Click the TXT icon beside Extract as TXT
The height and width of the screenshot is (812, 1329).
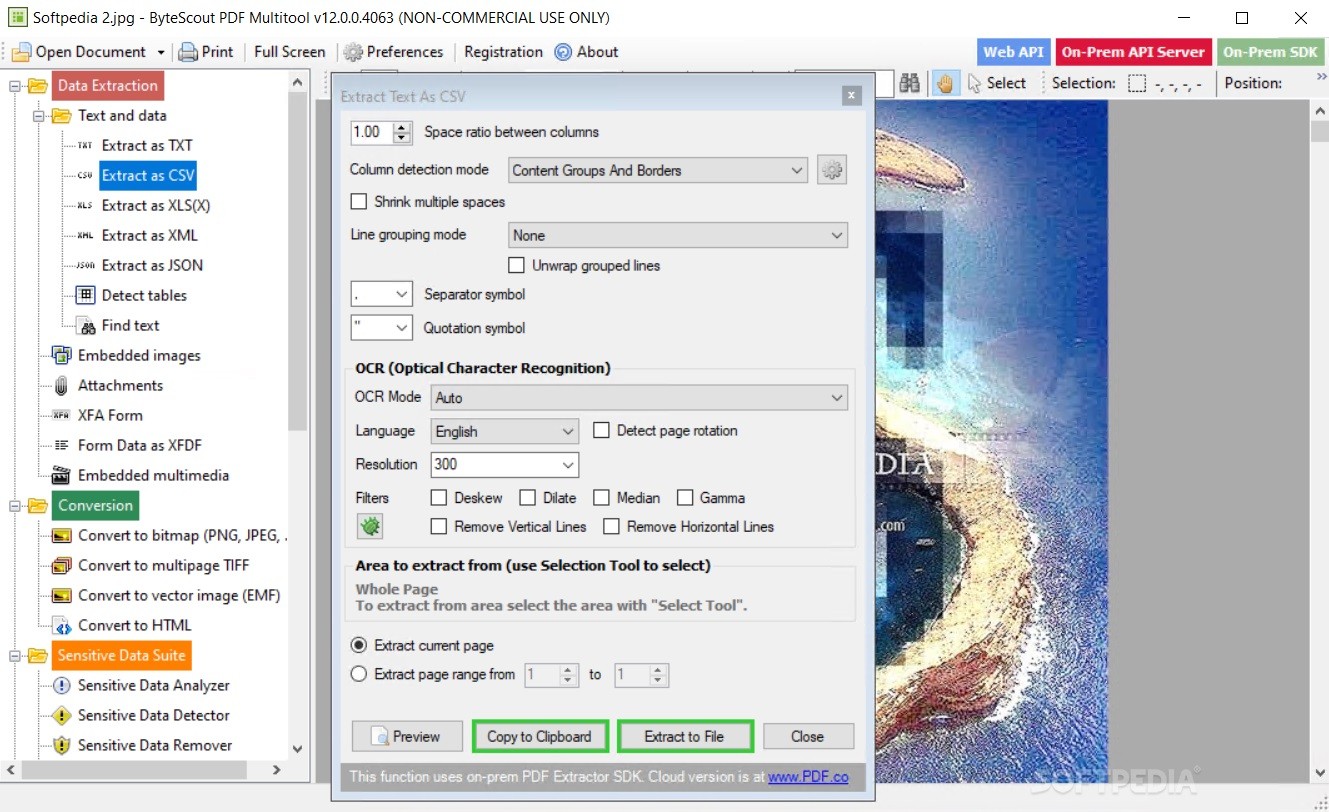[x=85, y=146]
